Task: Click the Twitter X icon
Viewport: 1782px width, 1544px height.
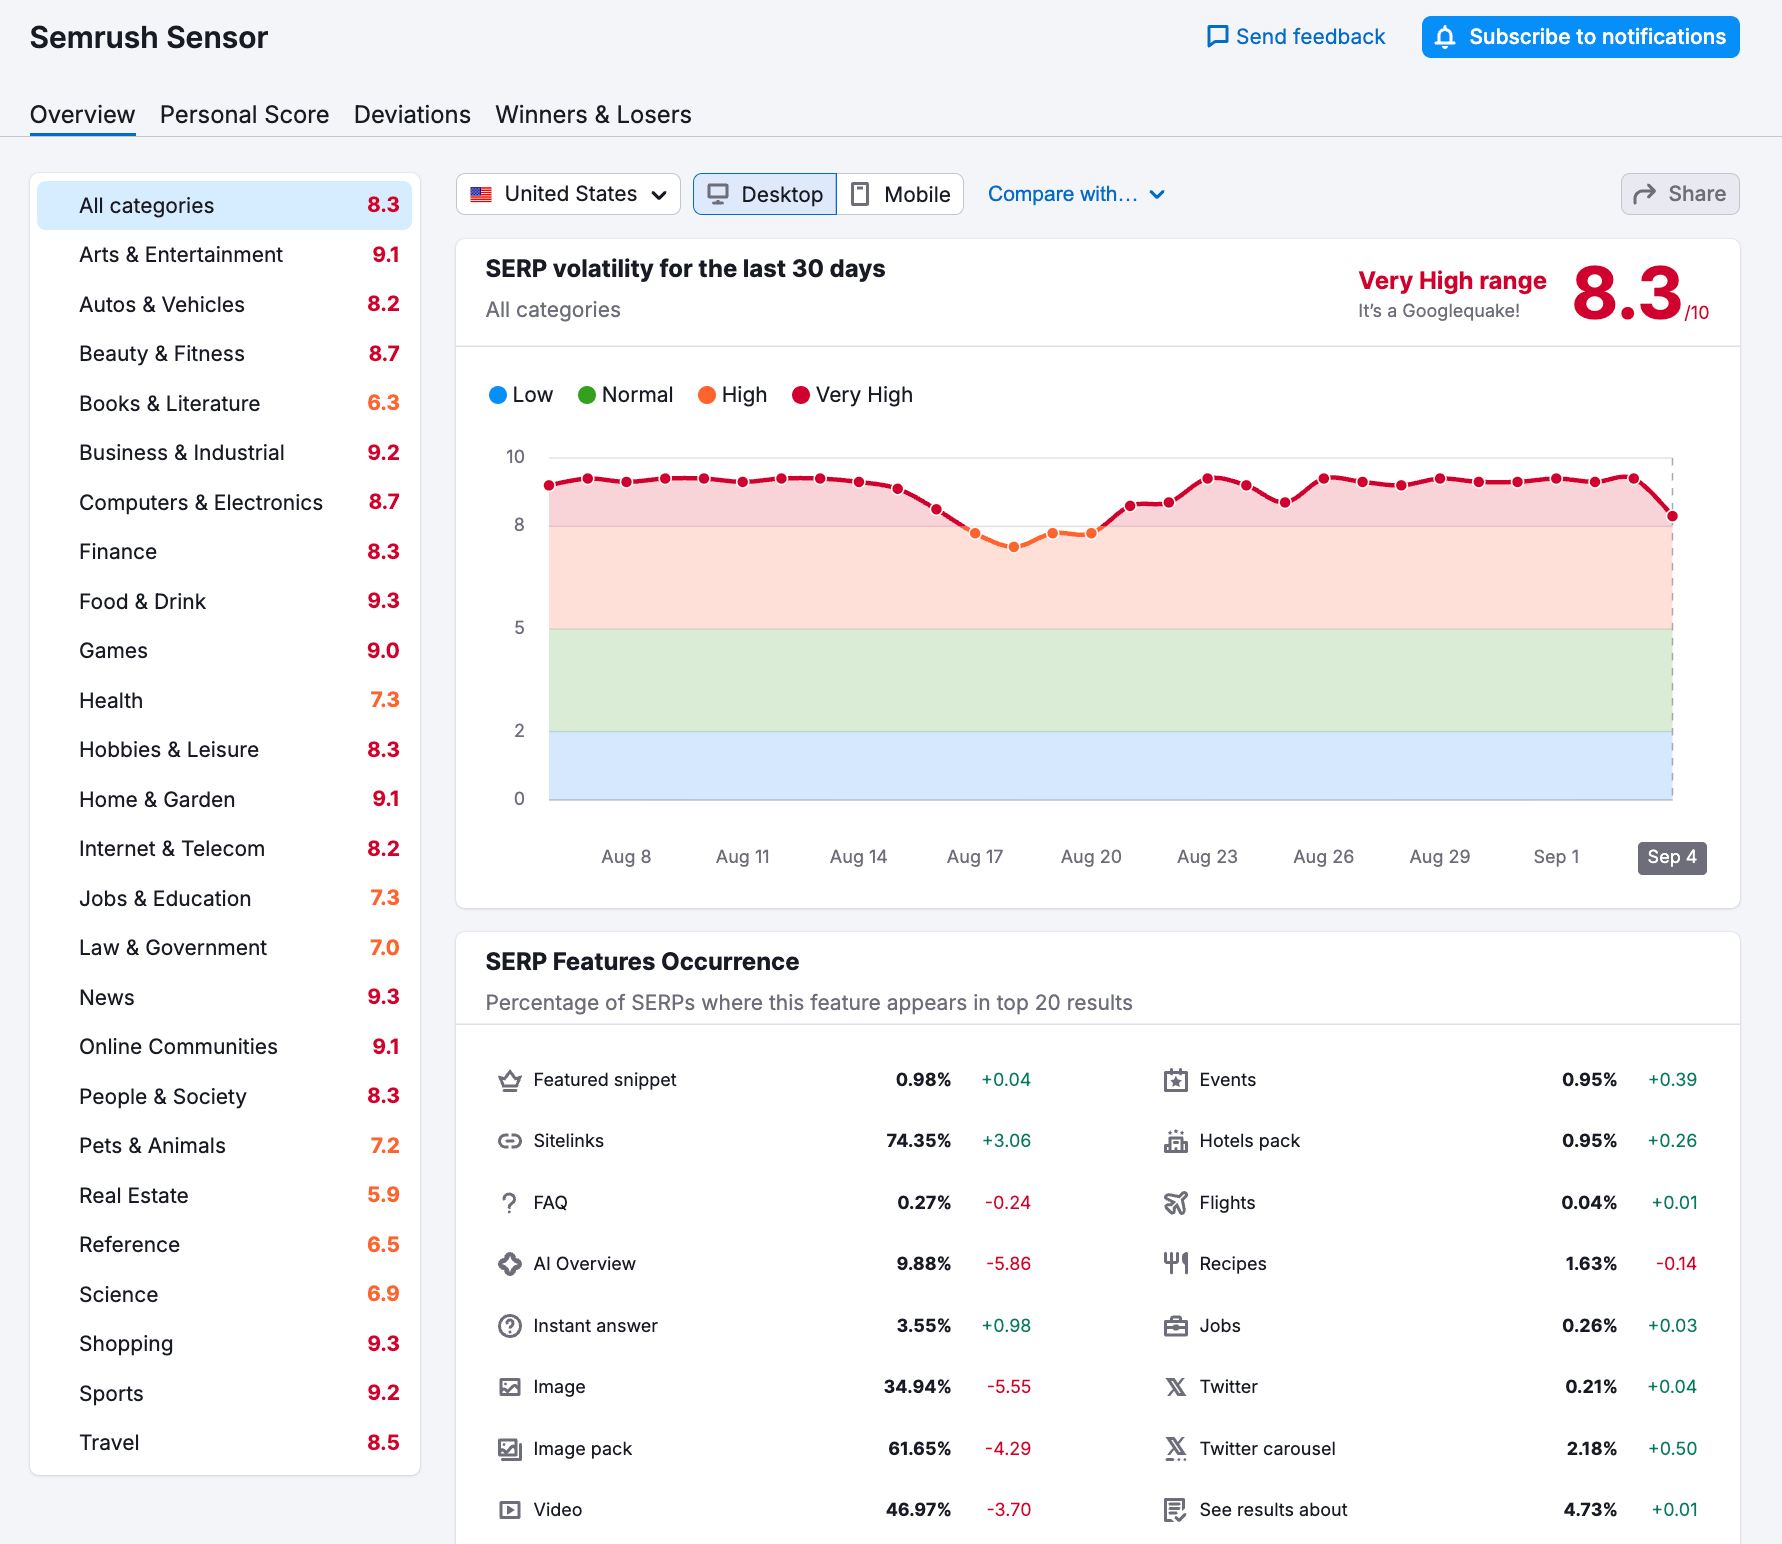Action: 1176,1387
